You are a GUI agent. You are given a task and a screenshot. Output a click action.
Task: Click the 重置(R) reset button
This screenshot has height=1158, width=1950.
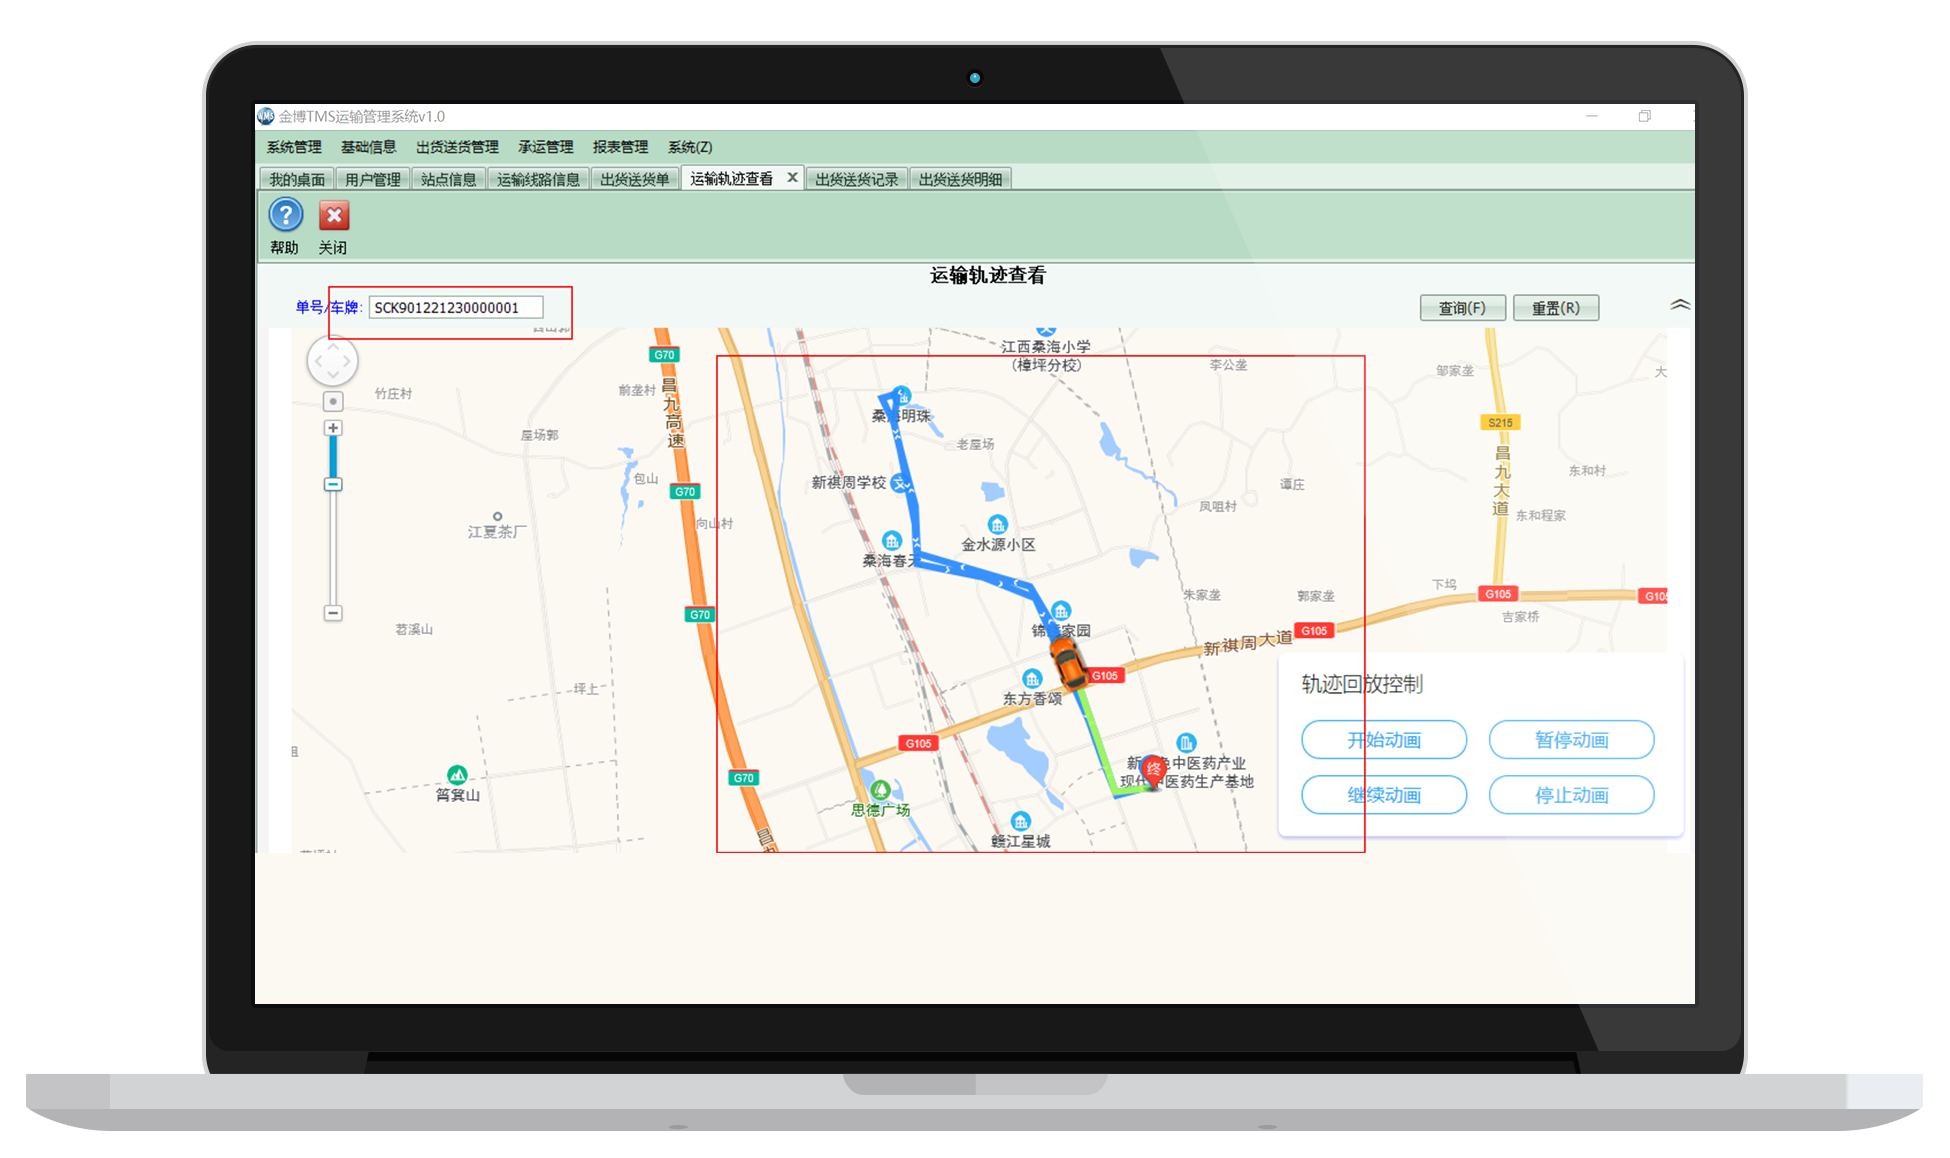[x=1556, y=308]
